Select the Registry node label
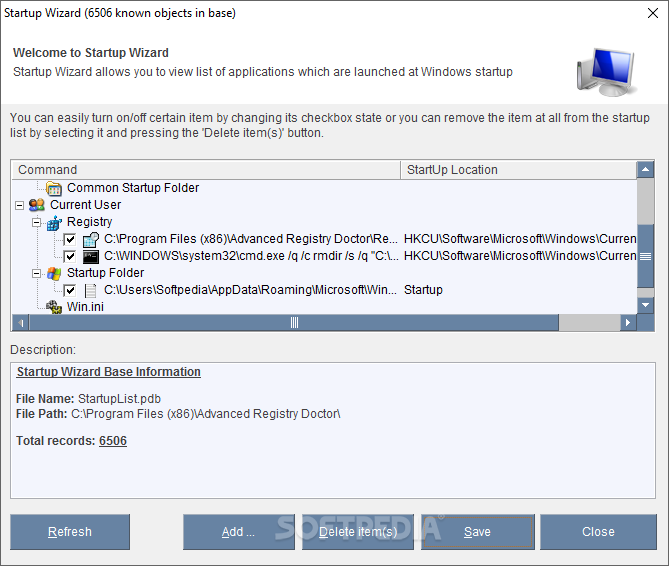 pyautogui.click(x=90, y=222)
